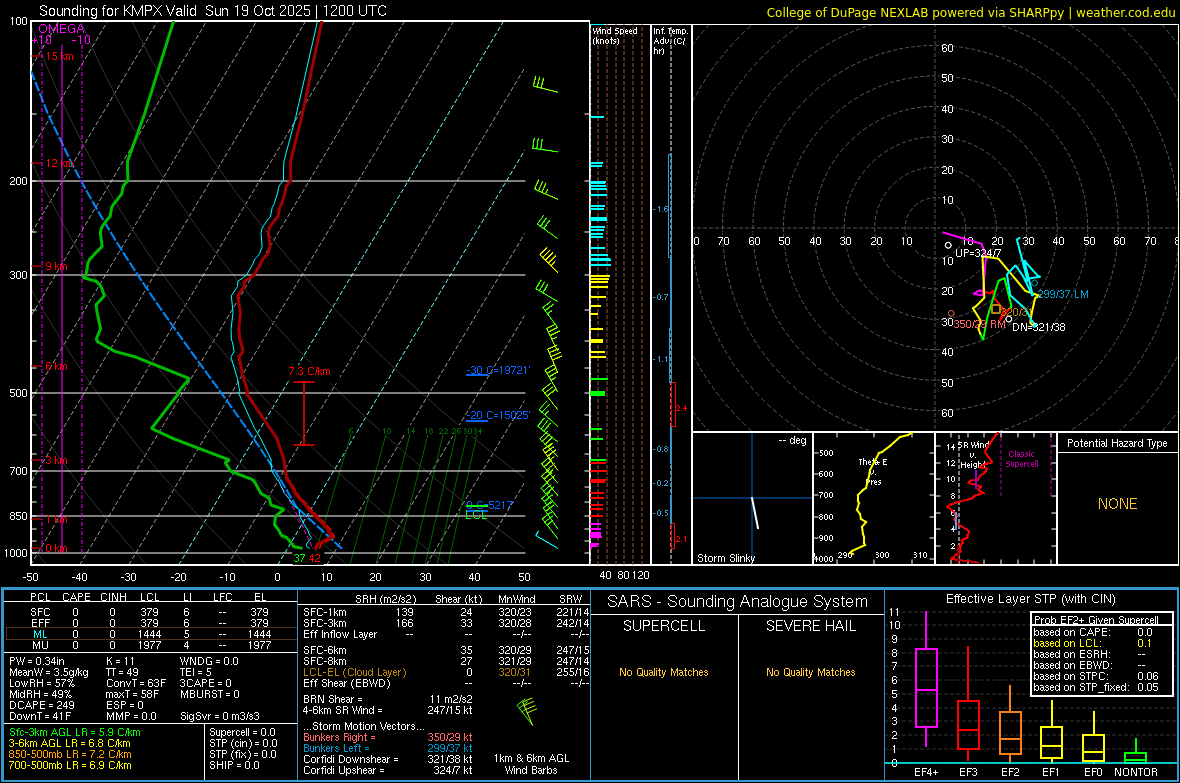Click the 'ConvT = 63F' value
The image size is (1180, 783).
point(135,684)
